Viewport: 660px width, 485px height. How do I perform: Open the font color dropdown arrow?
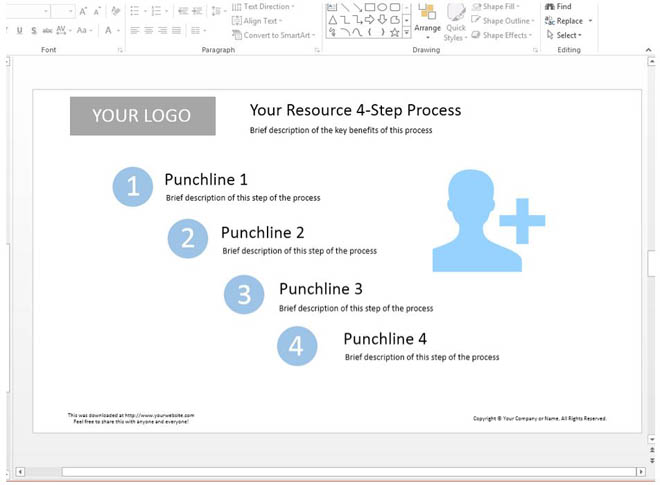(118, 31)
